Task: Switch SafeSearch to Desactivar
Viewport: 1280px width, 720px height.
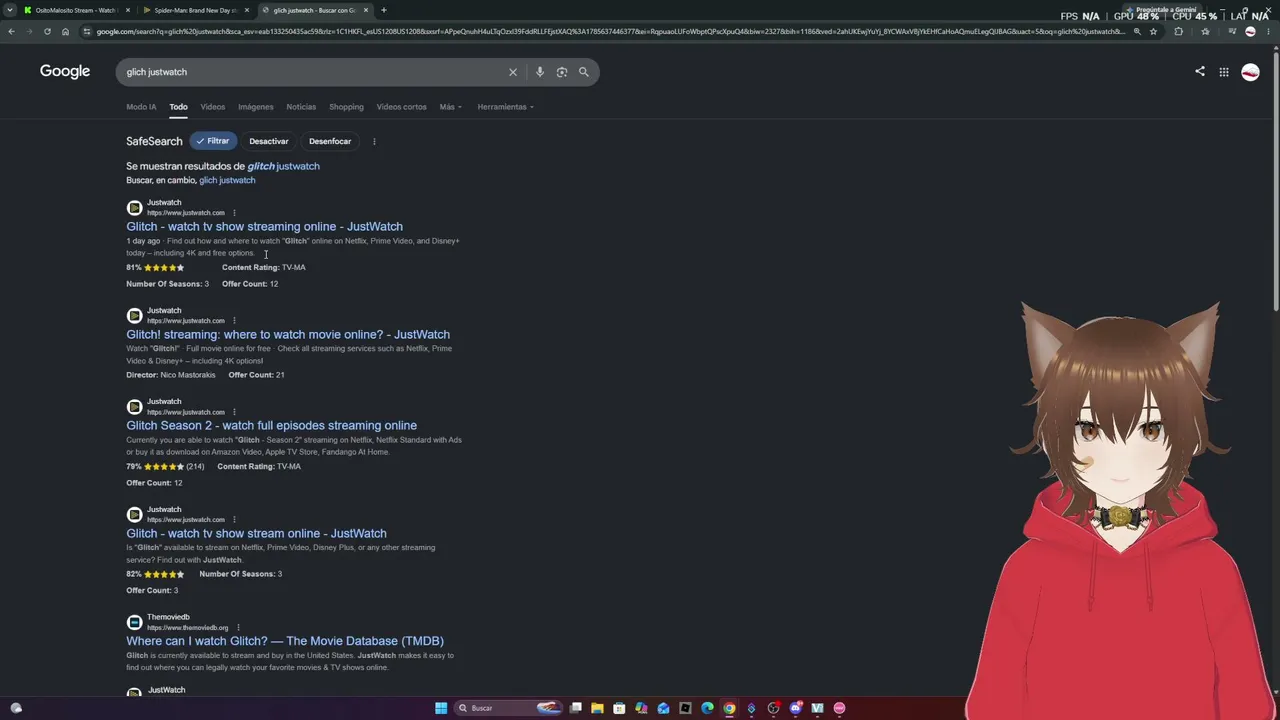Action: (x=268, y=141)
